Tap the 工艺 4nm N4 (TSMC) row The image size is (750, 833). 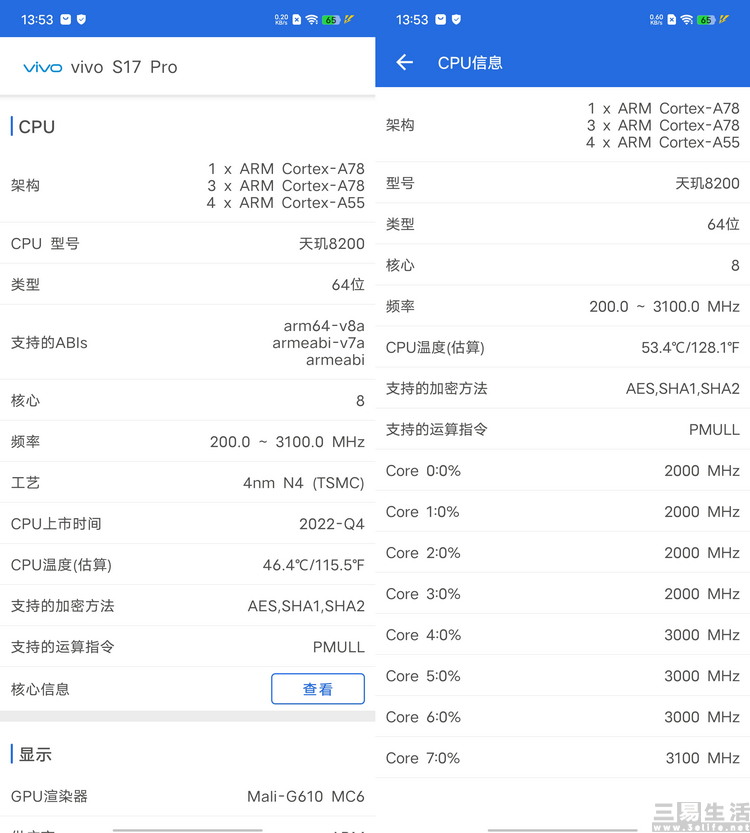[188, 482]
